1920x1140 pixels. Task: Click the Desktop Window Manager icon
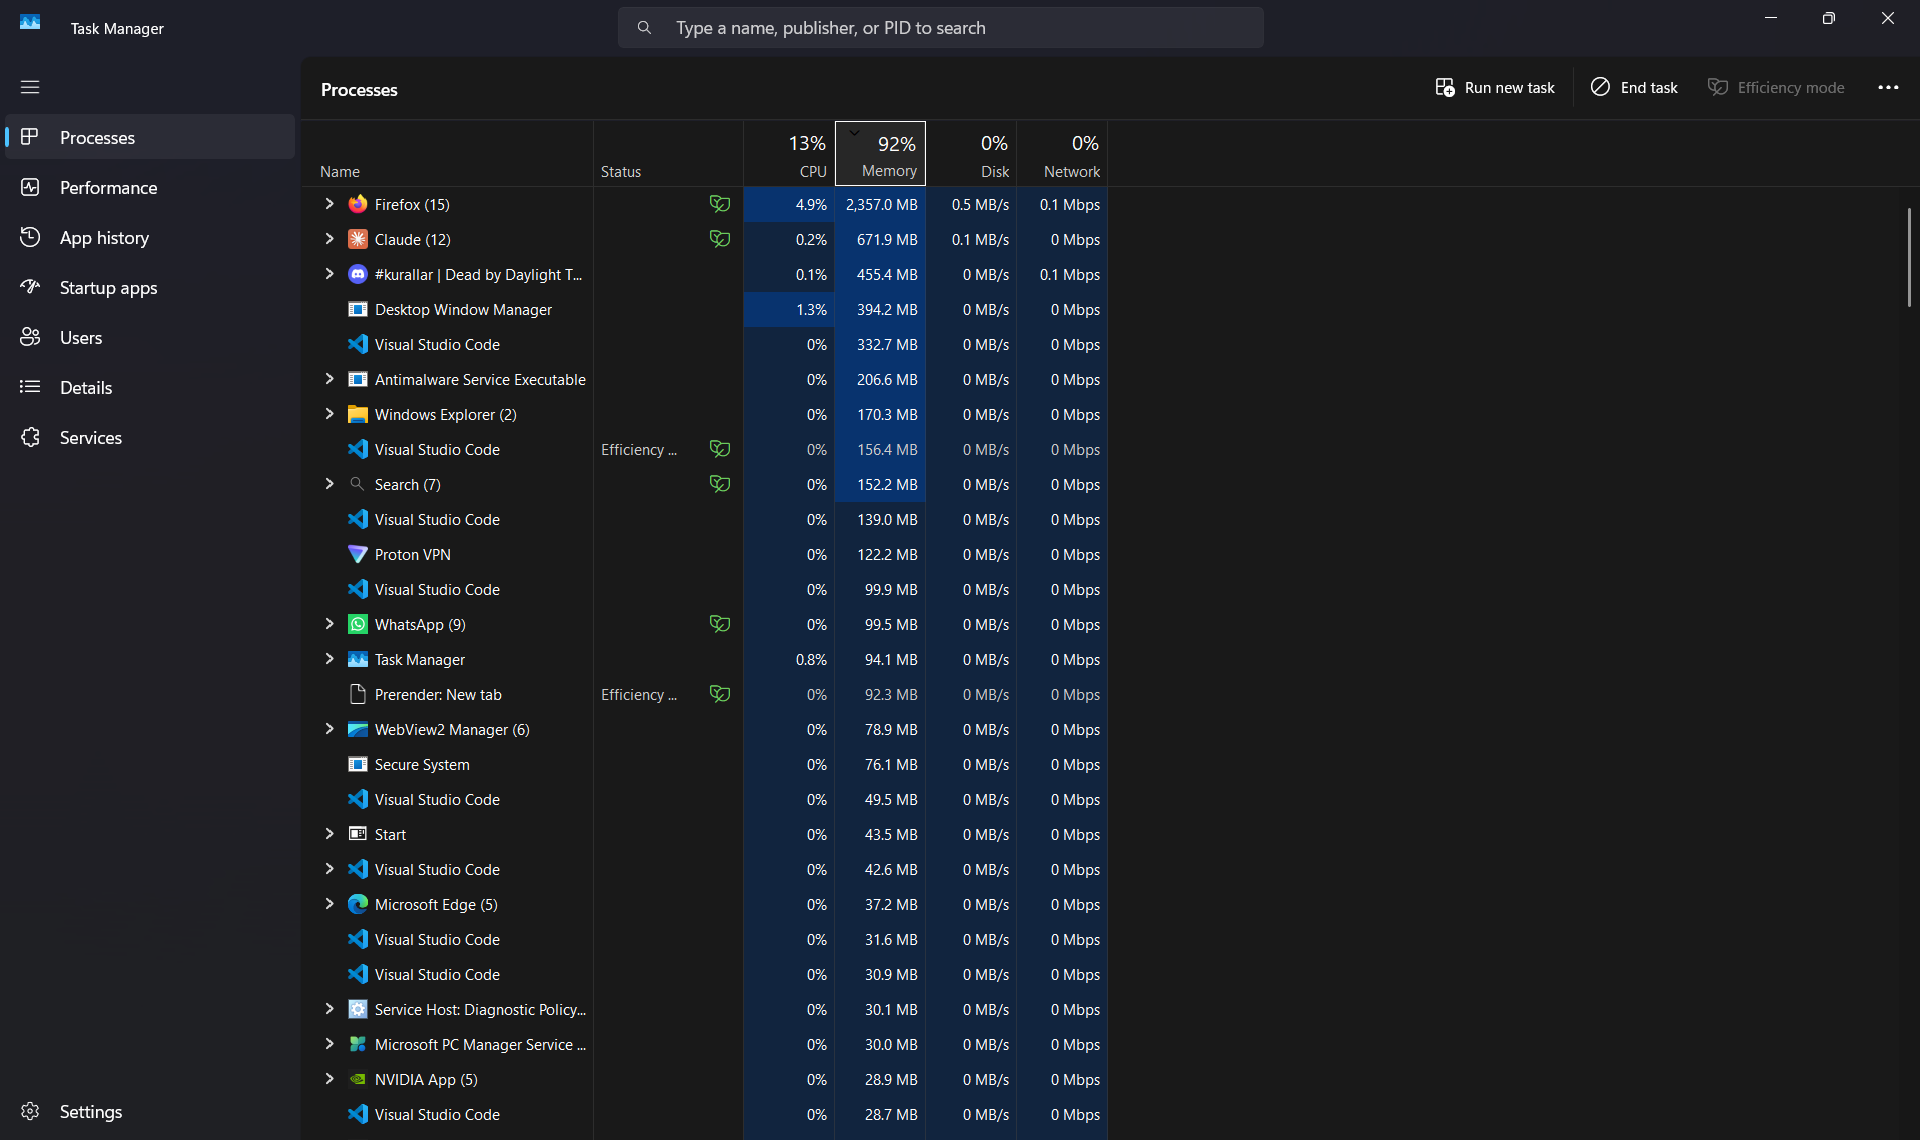click(x=357, y=309)
